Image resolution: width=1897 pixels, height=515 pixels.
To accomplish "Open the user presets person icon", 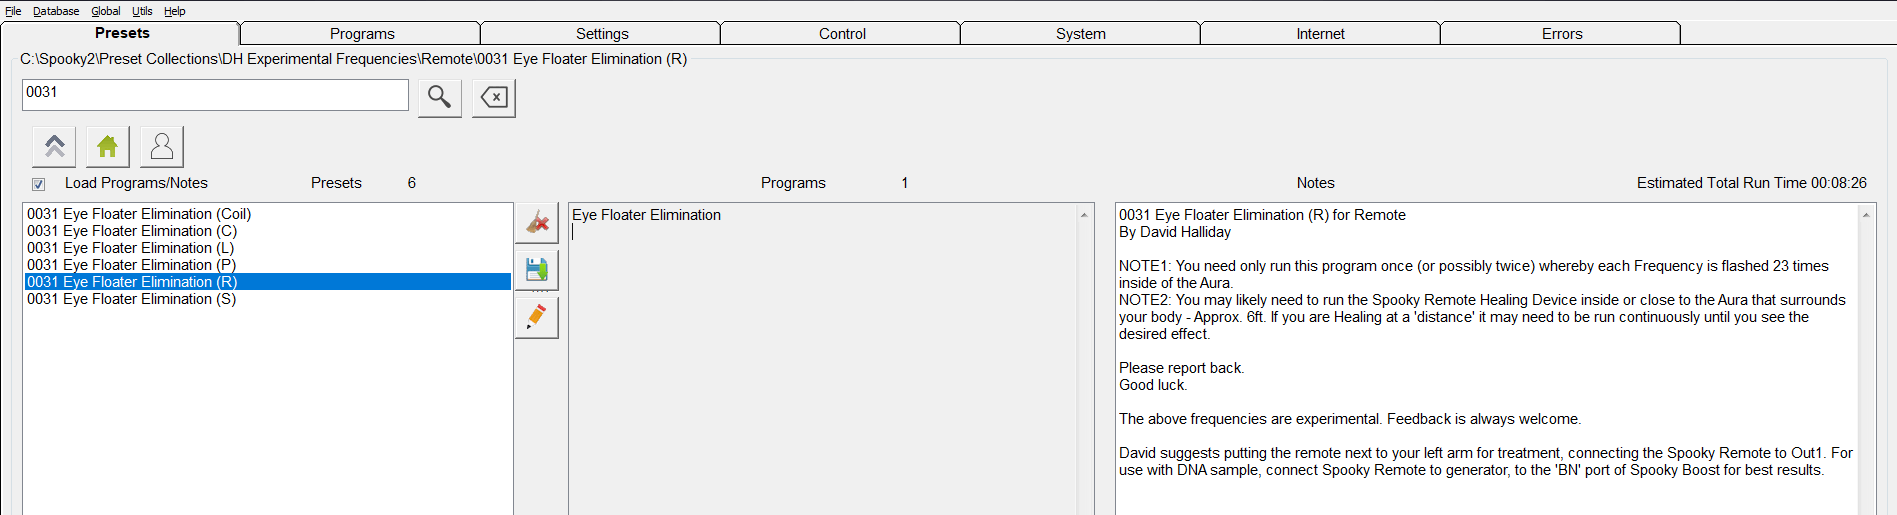I will (162, 147).
